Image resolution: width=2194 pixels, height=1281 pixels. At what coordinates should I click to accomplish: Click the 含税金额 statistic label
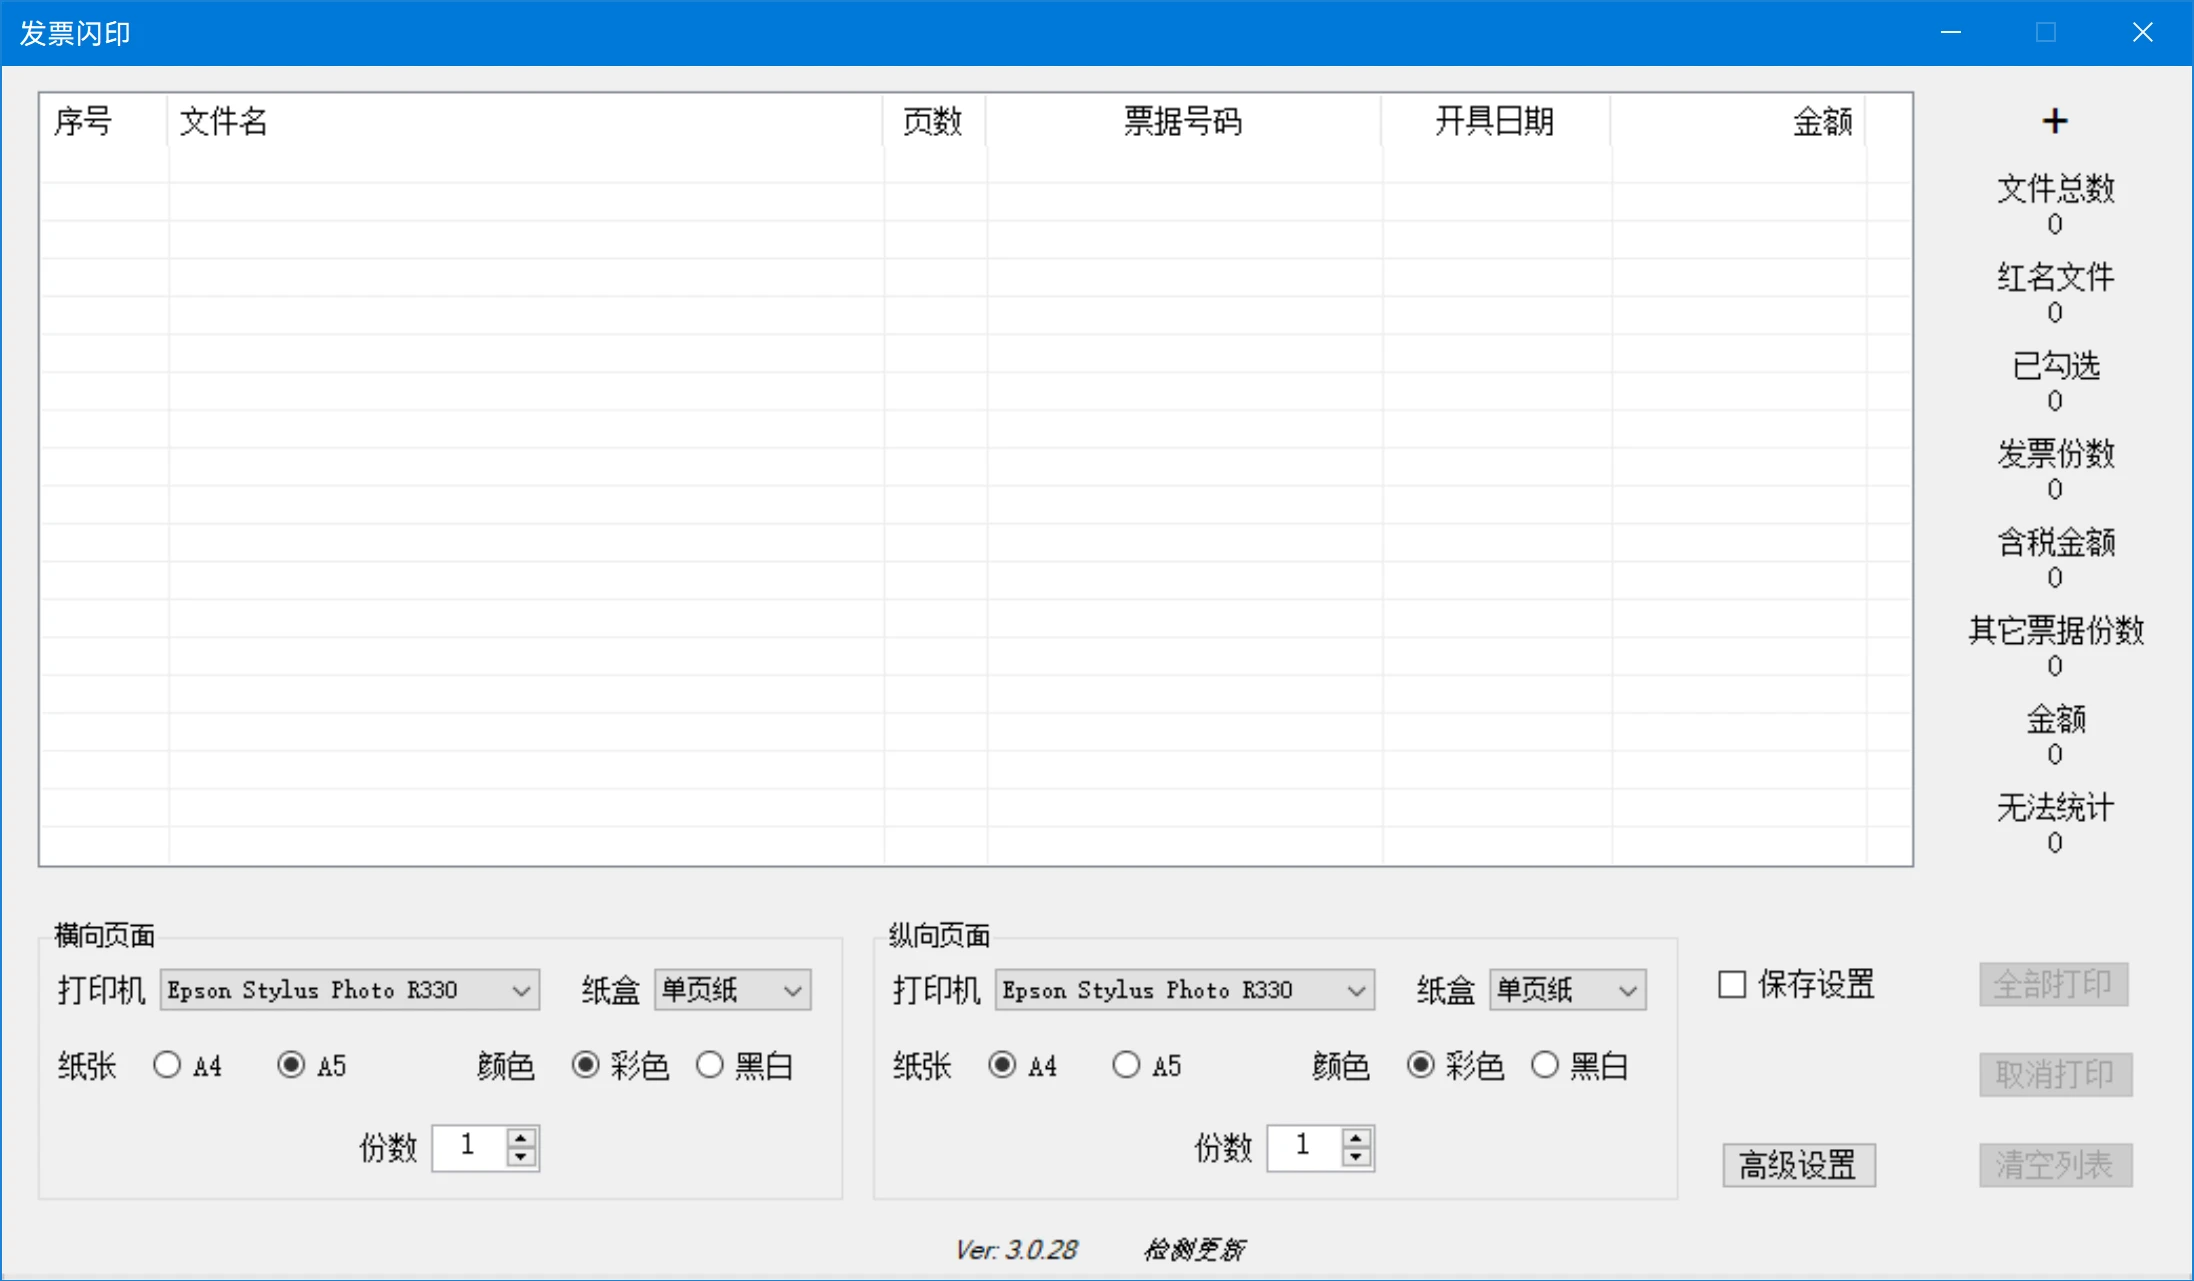(x=2056, y=542)
